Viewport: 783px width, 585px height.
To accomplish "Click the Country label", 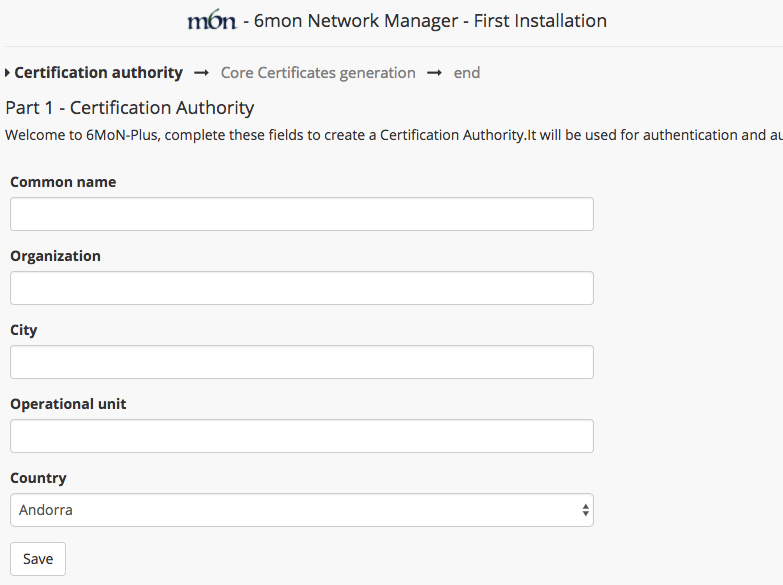I will coord(38,478).
